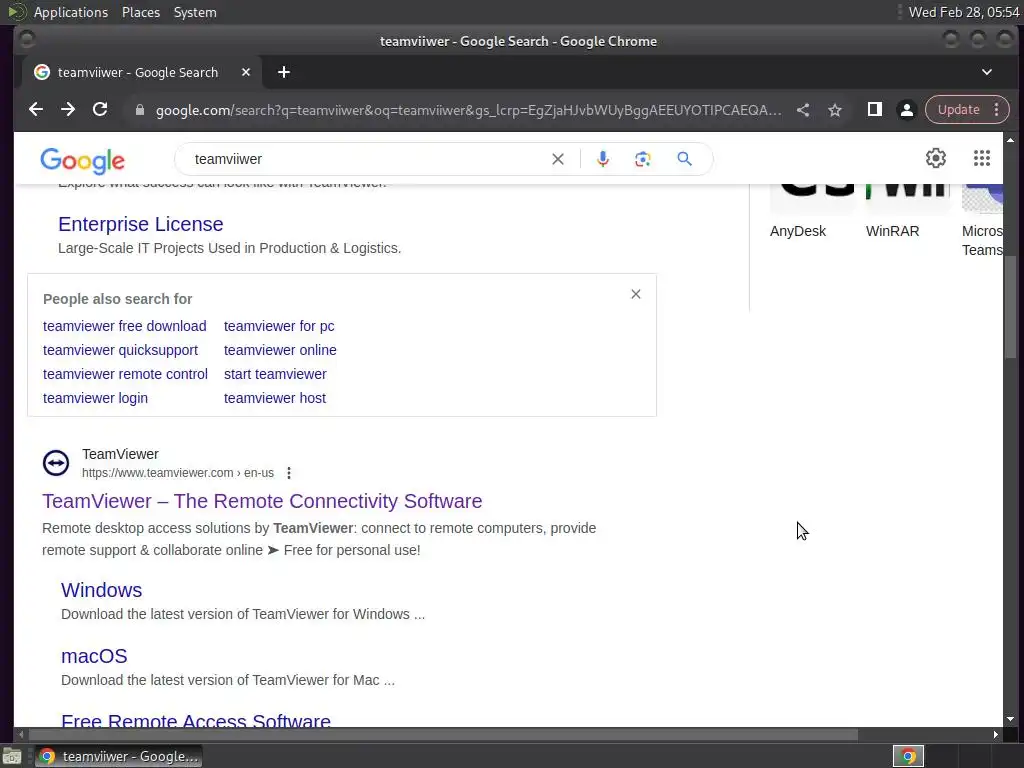The image size is (1024, 768).
Task: Search for teamviewer remote control
Action: click(125, 374)
